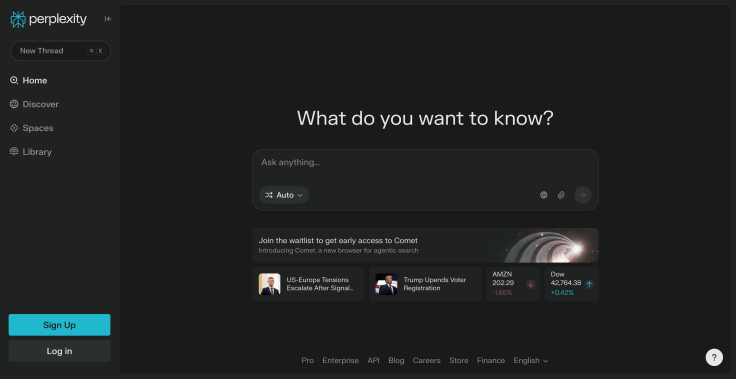This screenshot has width=736, height=379.
Task: Open search sources globe icon
Action: (x=544, y=195)
